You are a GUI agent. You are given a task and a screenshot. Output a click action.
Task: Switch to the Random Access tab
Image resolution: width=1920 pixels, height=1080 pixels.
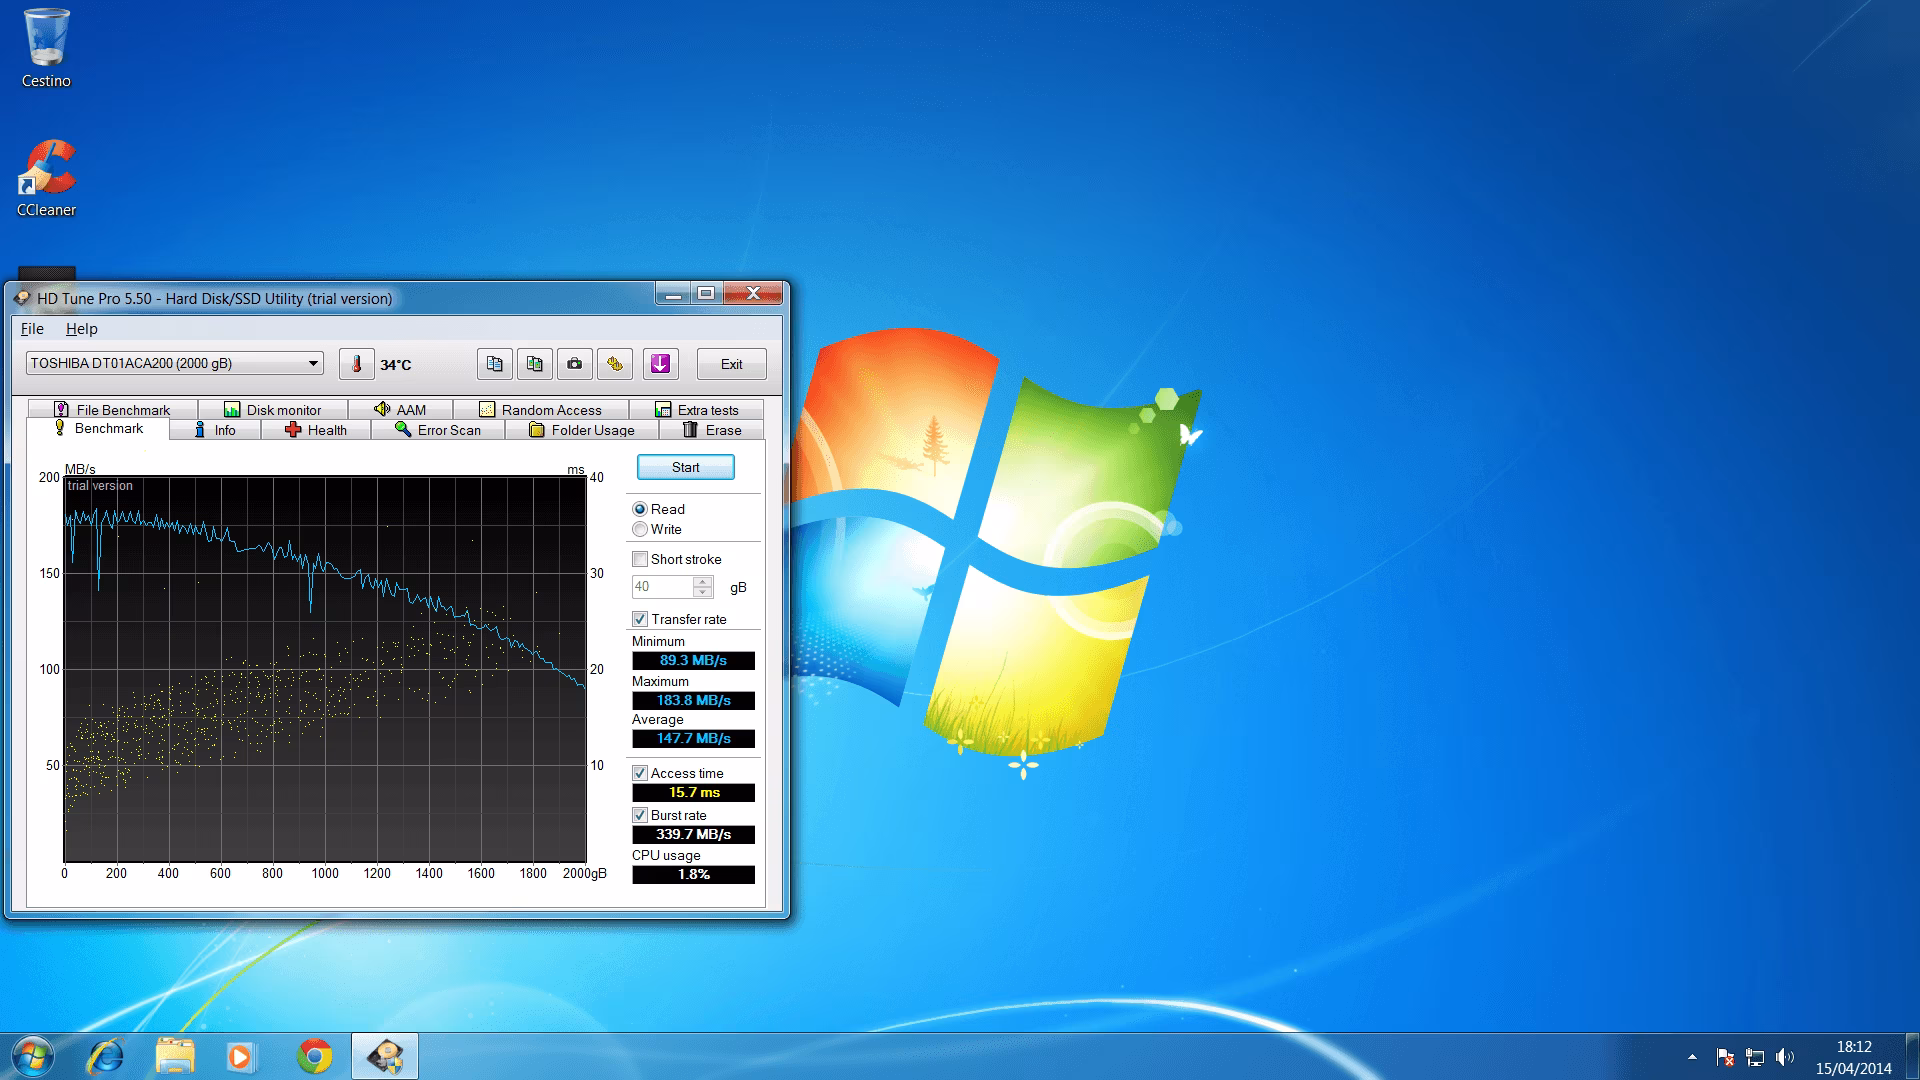[x=541, y=410]
